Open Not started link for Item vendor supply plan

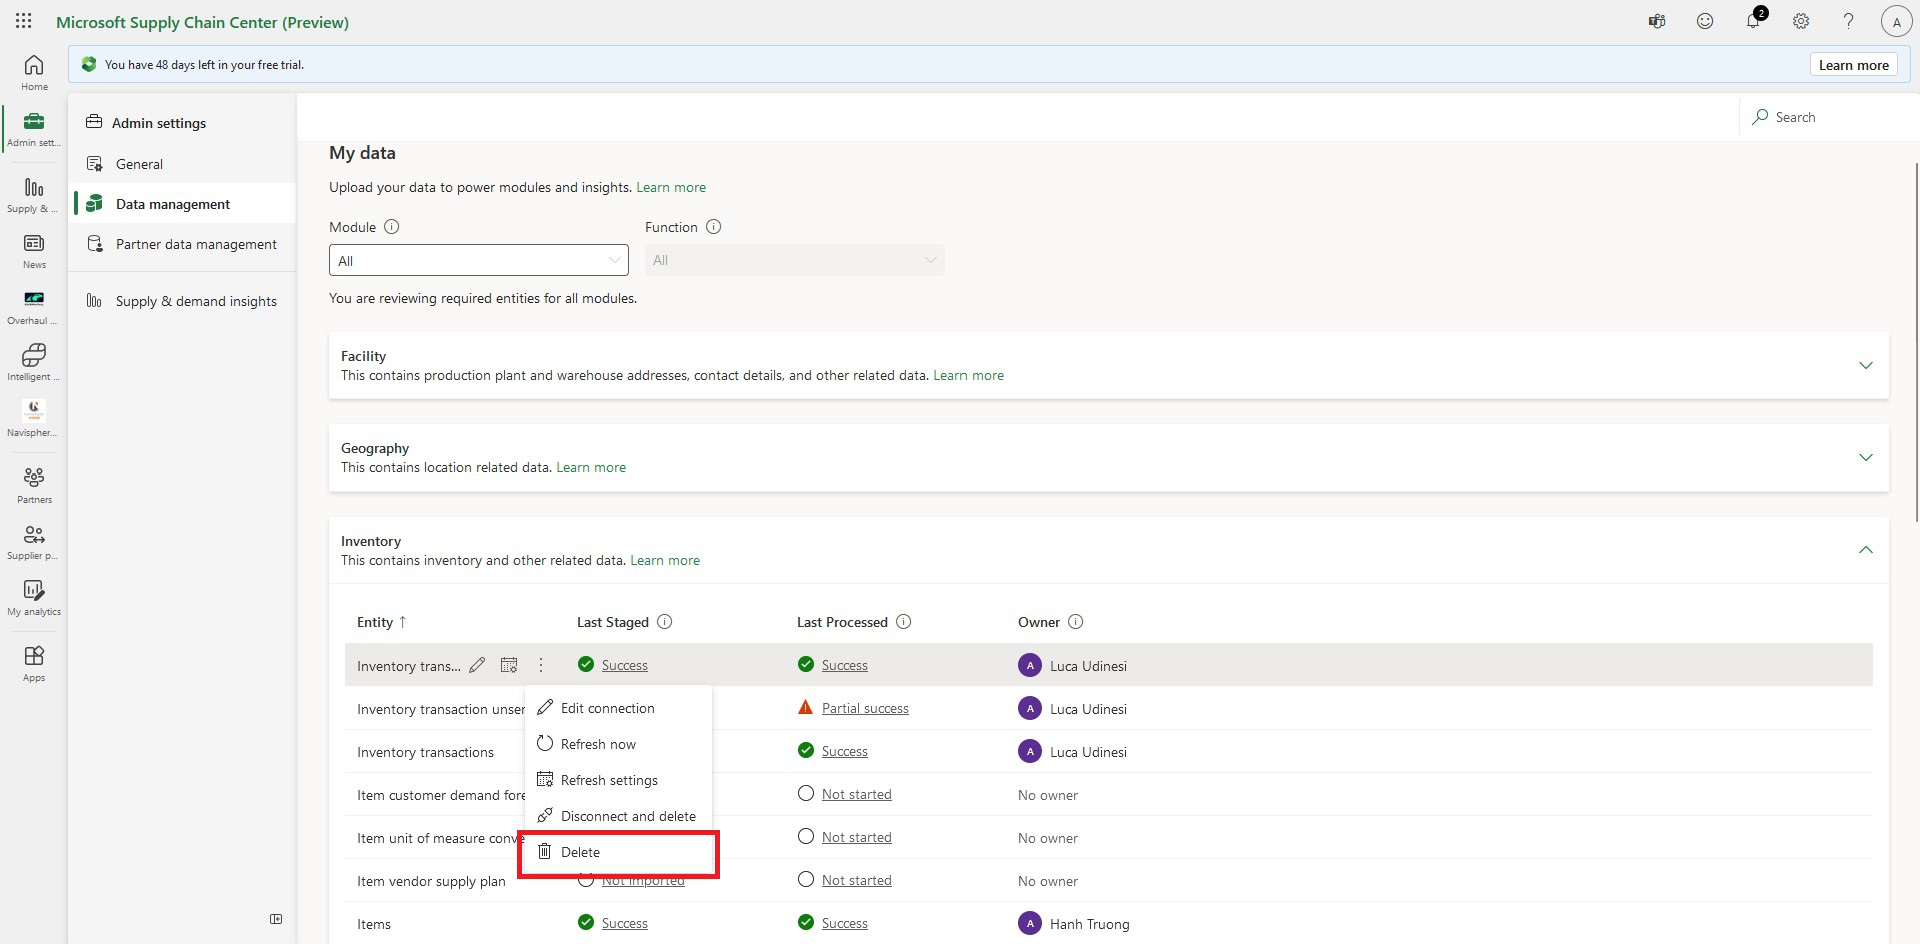[856, 880]
